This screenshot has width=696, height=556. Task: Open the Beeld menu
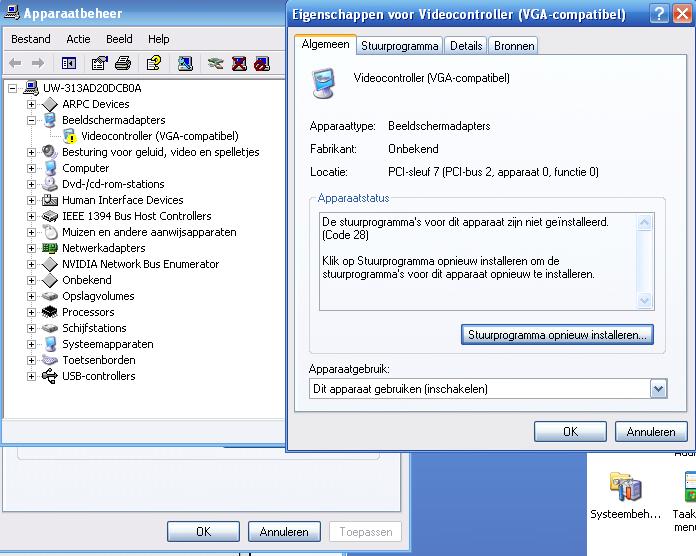[x=119, y=39]
